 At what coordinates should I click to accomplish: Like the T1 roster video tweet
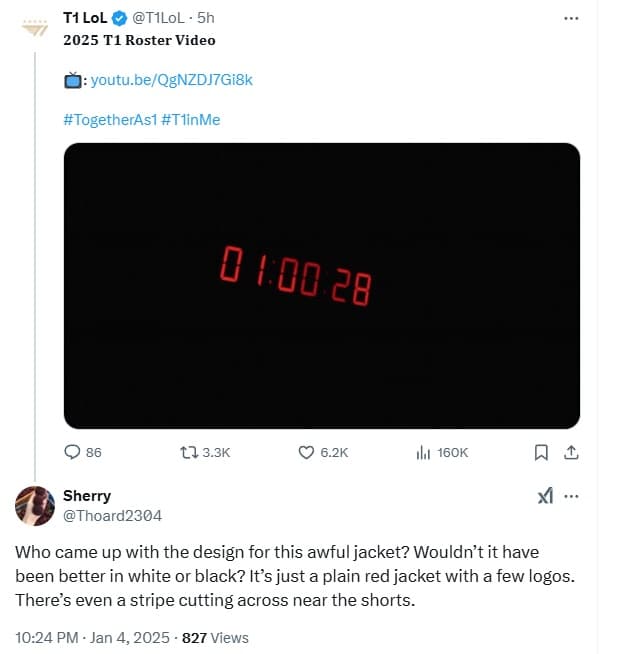click(307, 452)
